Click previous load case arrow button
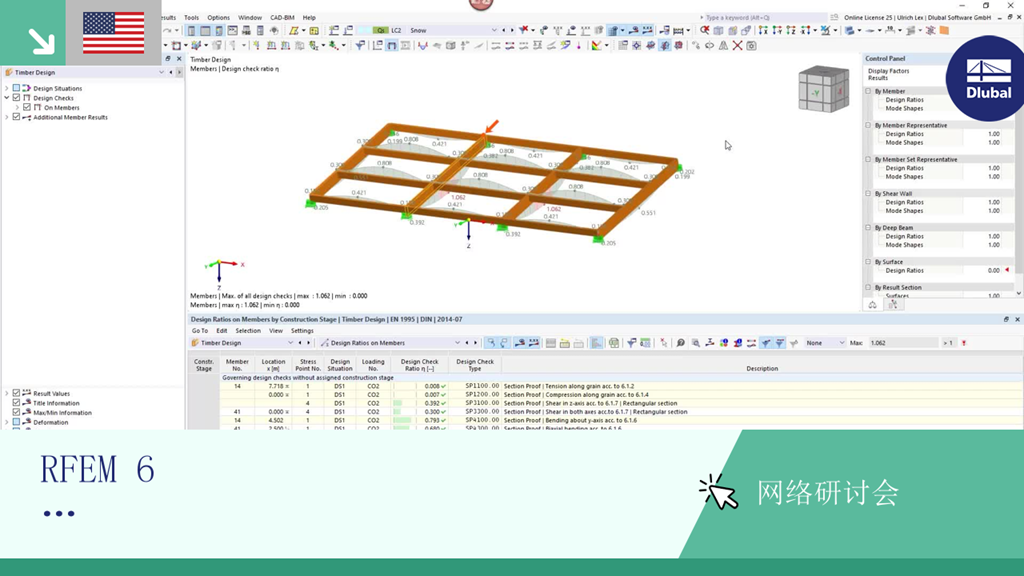The image size is (1024, 576). (504, 31)
